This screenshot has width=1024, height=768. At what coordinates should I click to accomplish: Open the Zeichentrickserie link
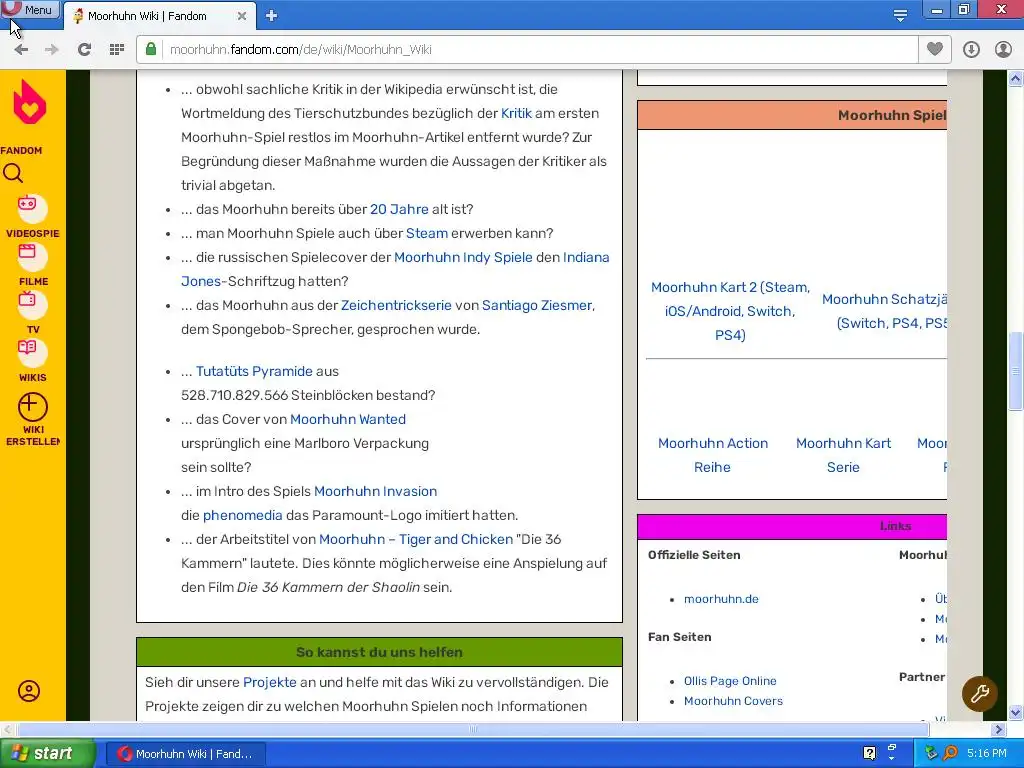click(x=396, y=305)
